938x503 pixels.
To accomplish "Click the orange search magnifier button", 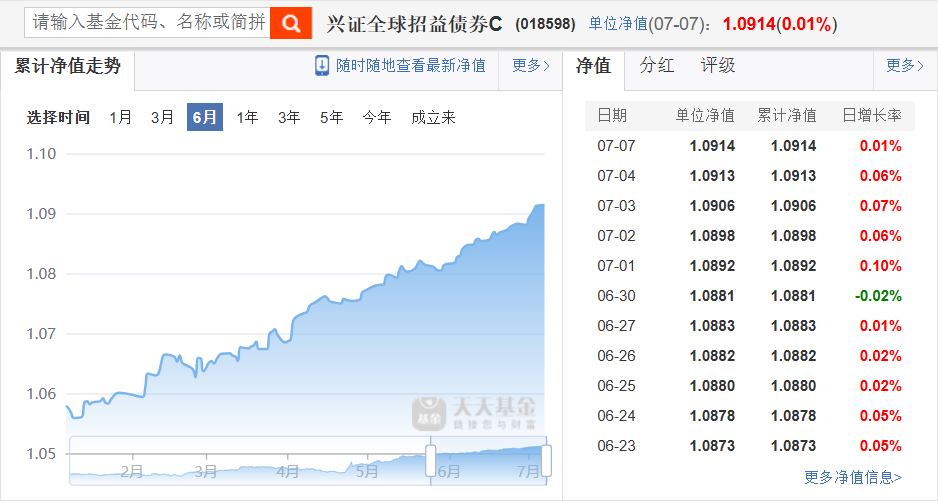I will (291, 23).
